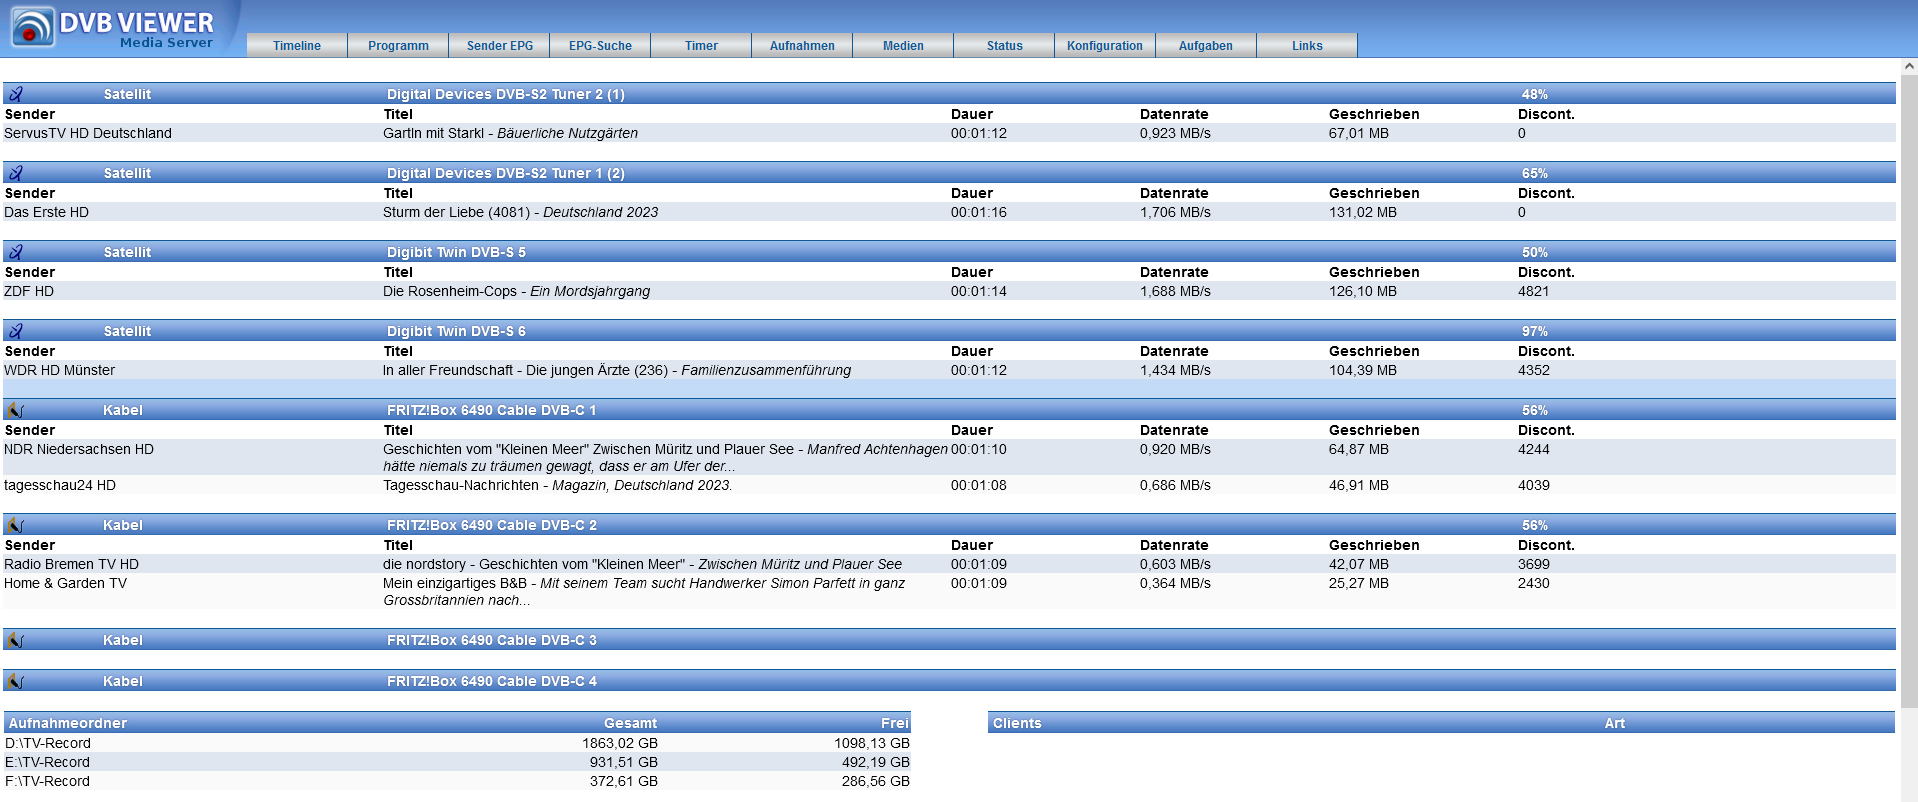The height and width of the screenshot is (802, 1918).
Task: Click cable icon for FRITZ!Box DVB-C 3
Action: point(15,640)
